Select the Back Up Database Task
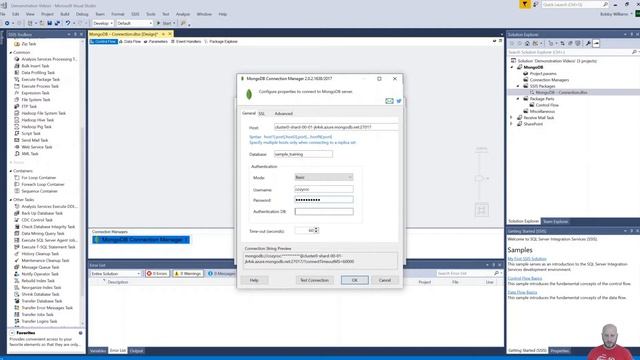This screenshot has width=640, height=360. point(42,213)
